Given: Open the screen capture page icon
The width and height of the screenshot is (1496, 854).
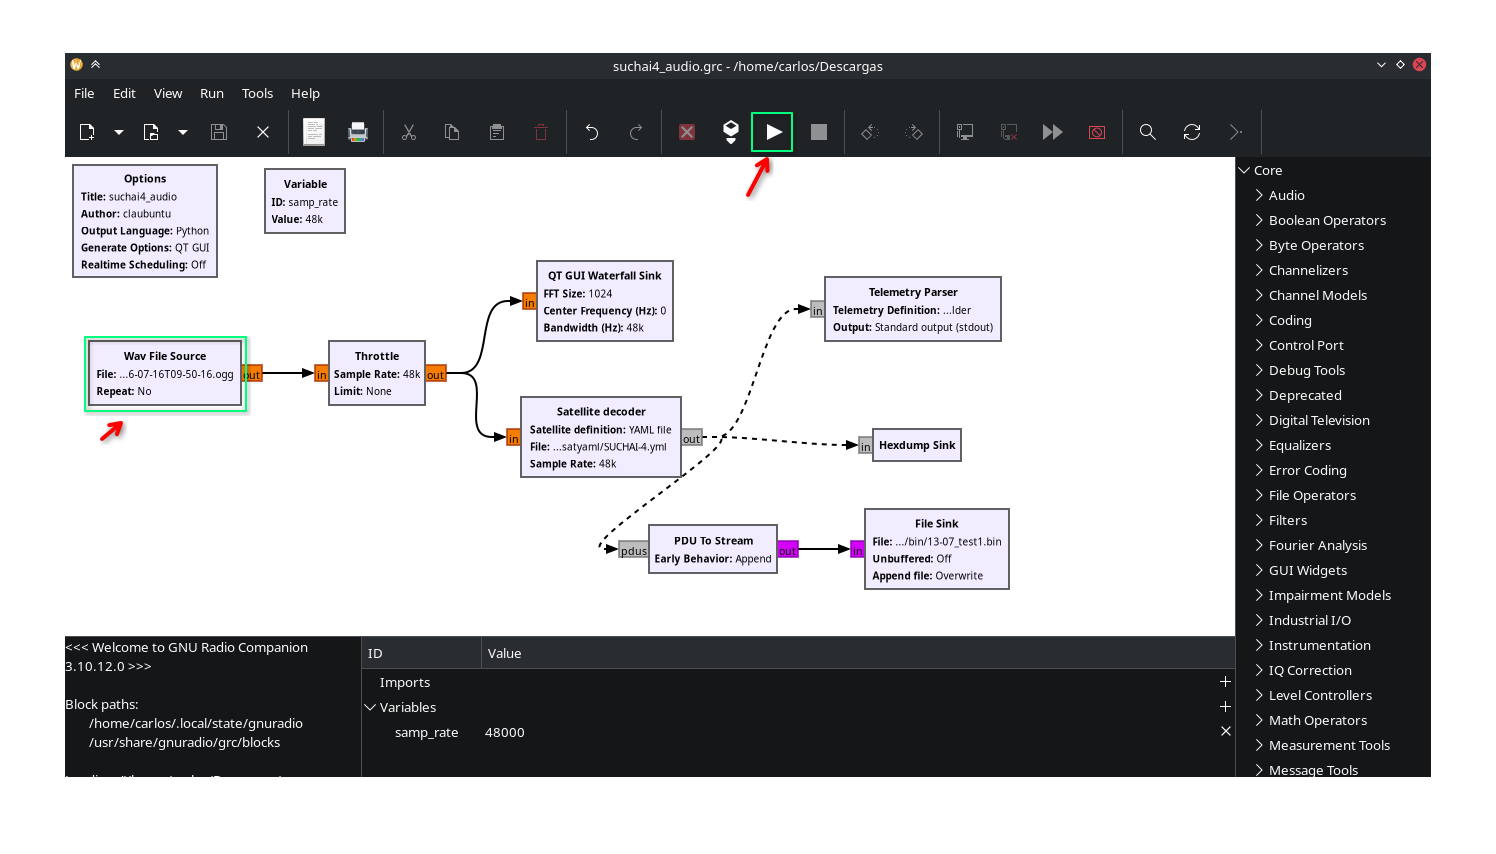Looking at the screenshot, I should (314, 132).
